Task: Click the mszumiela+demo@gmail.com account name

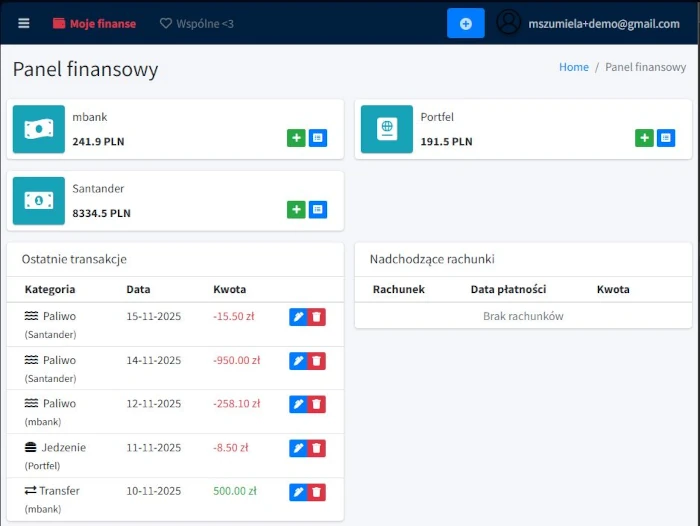Action: [x=604, y=23]
